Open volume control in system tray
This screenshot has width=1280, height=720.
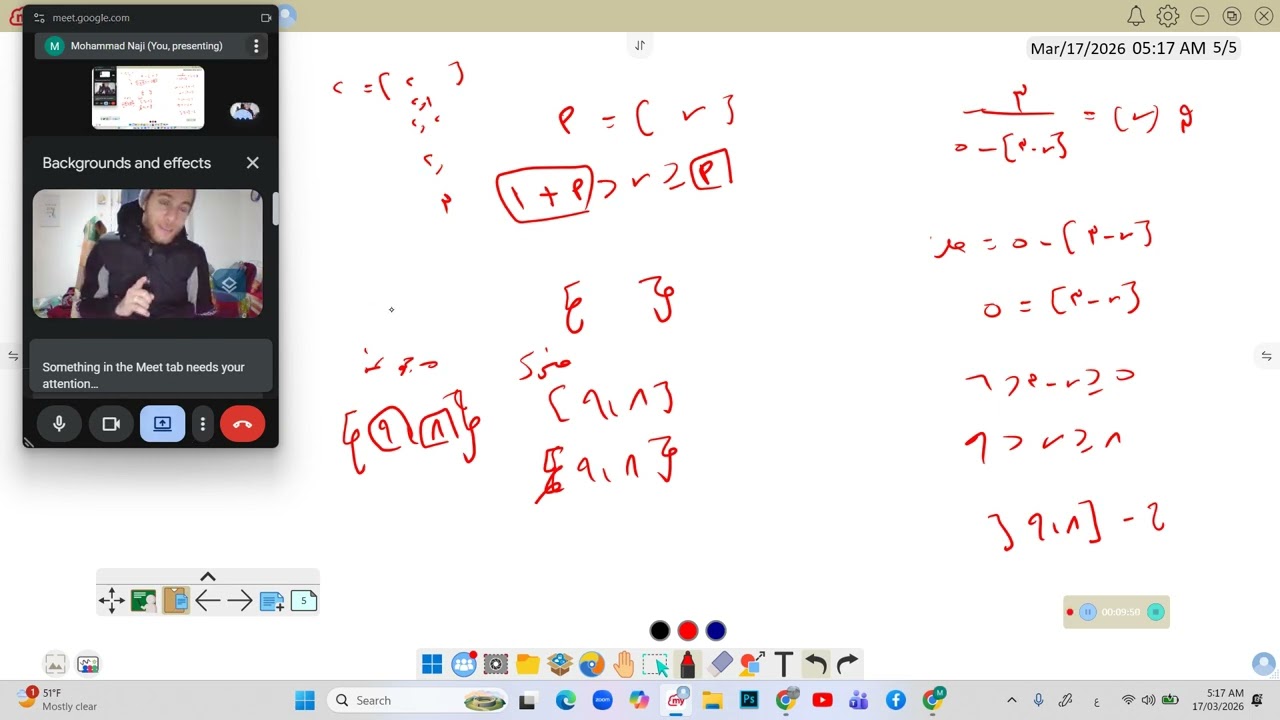(1148, 700)
